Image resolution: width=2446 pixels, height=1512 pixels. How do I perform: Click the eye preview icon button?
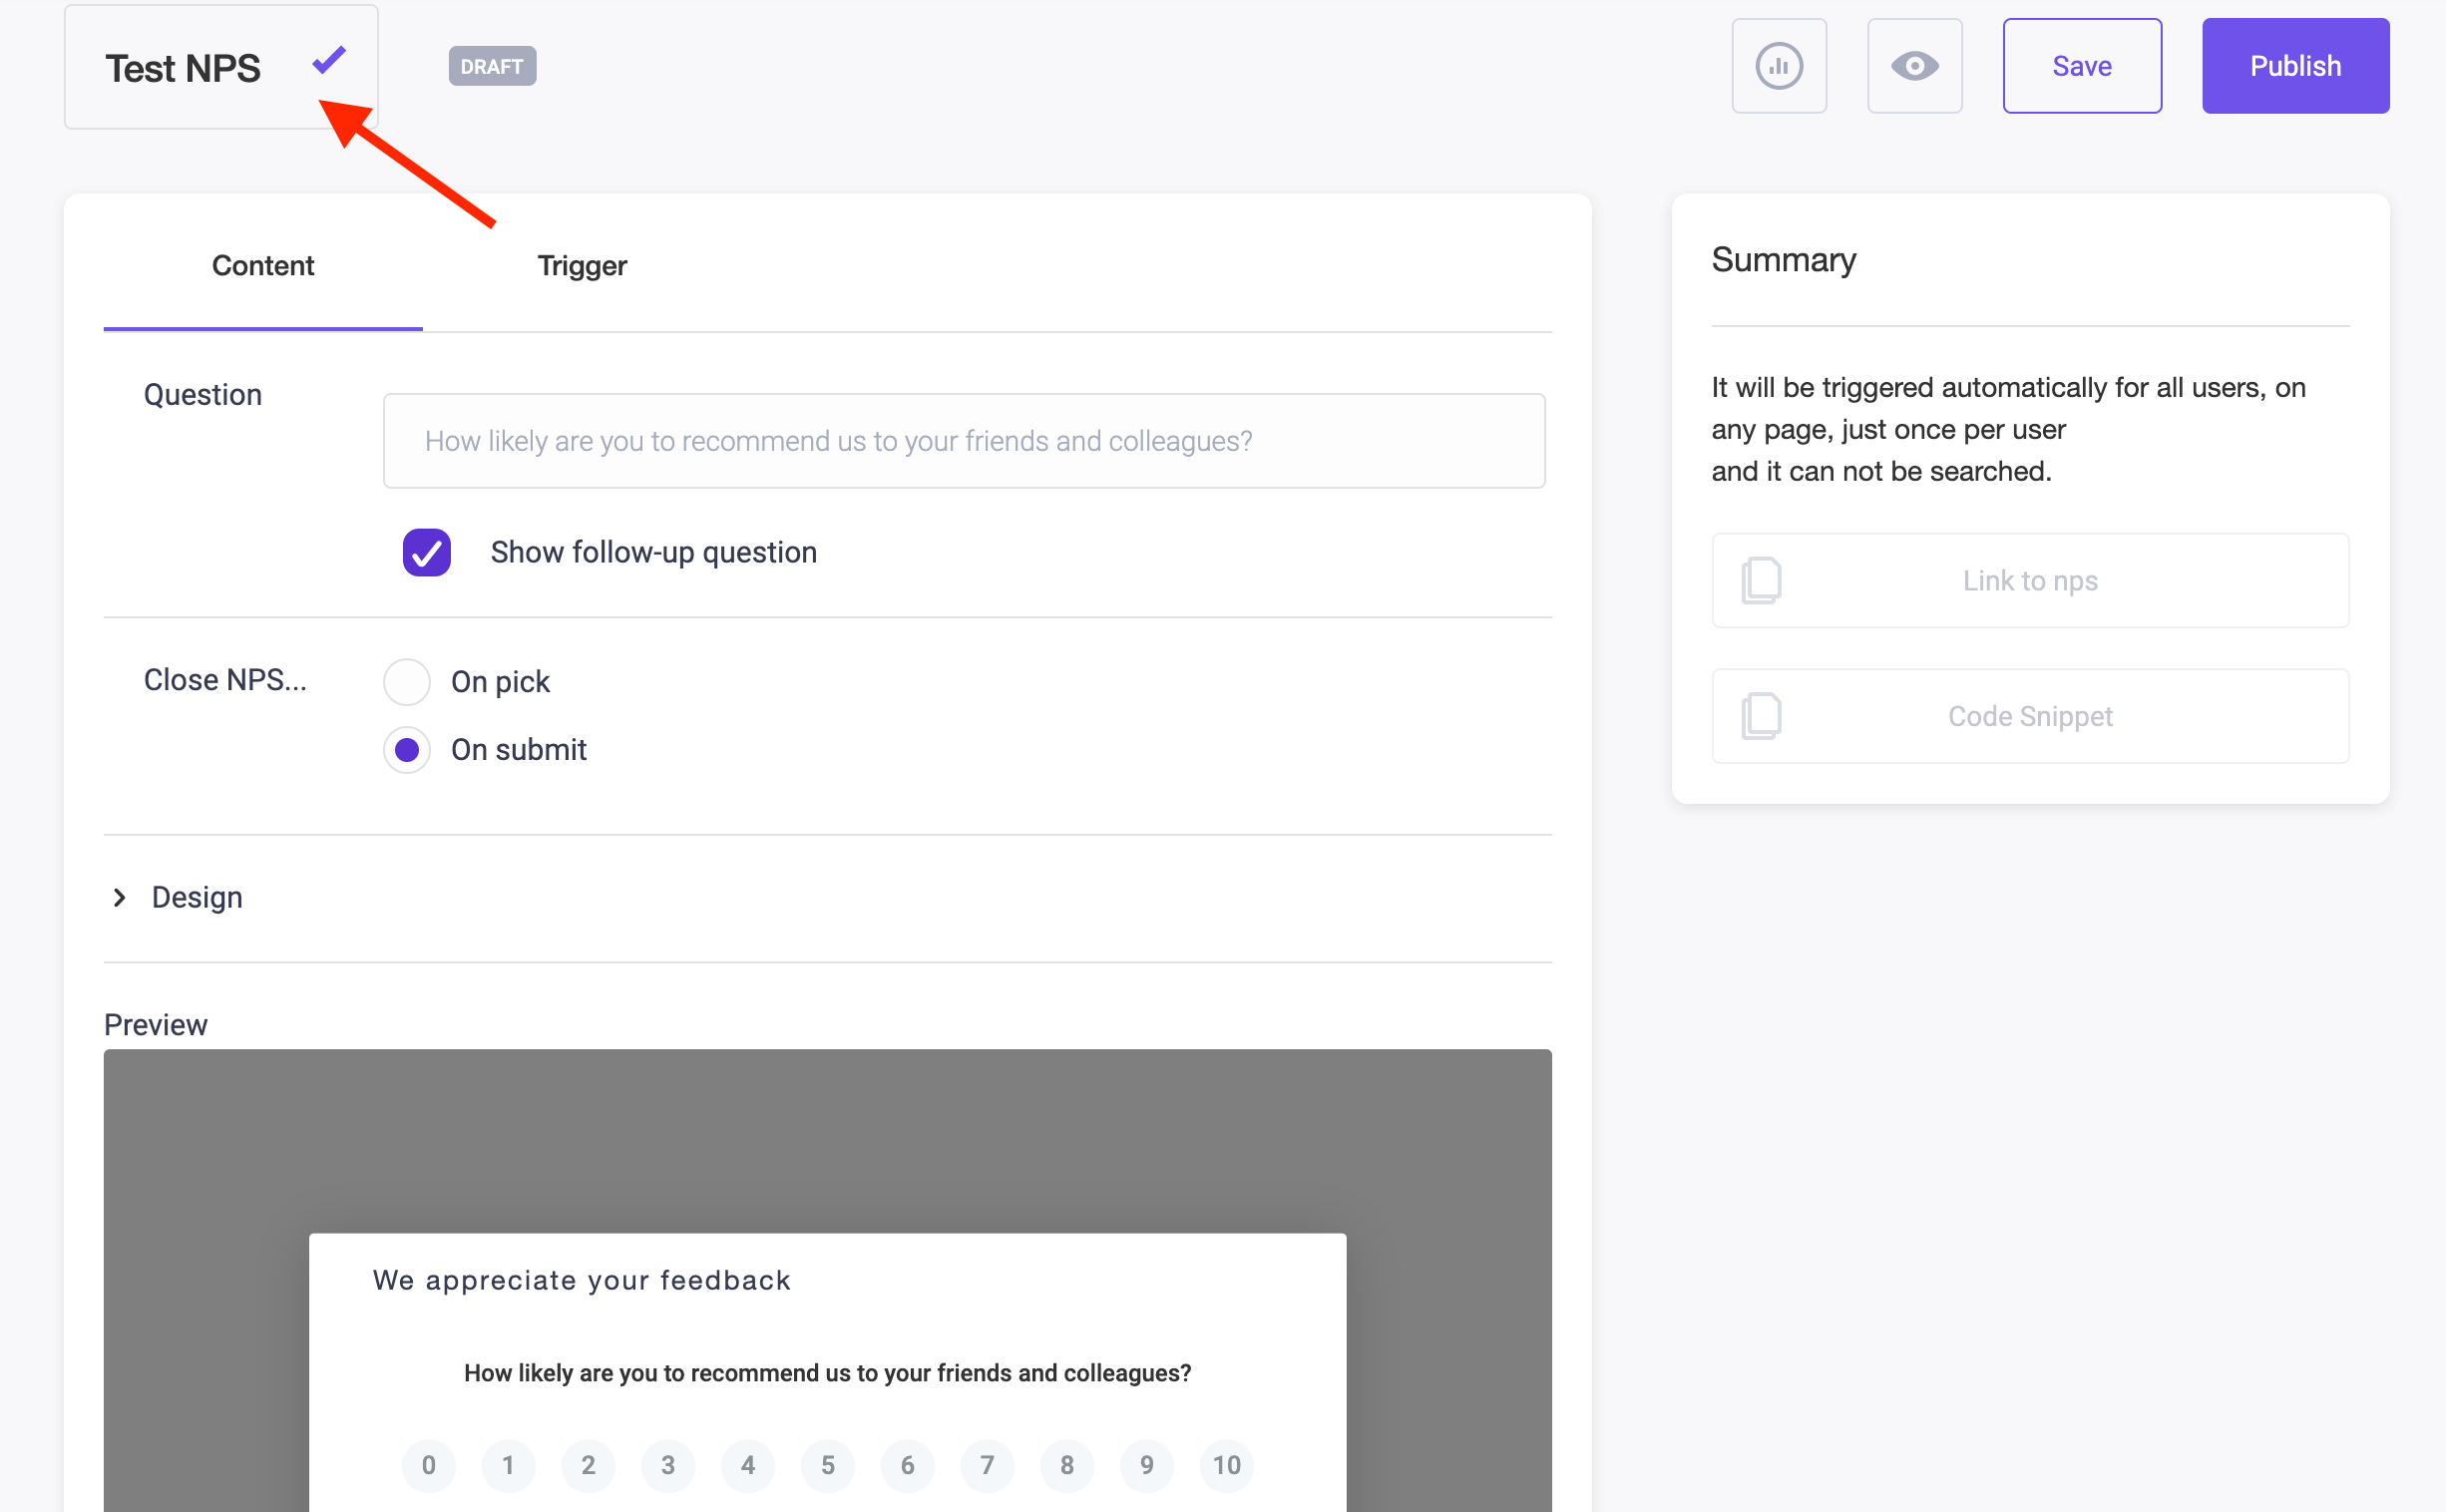1914,66
